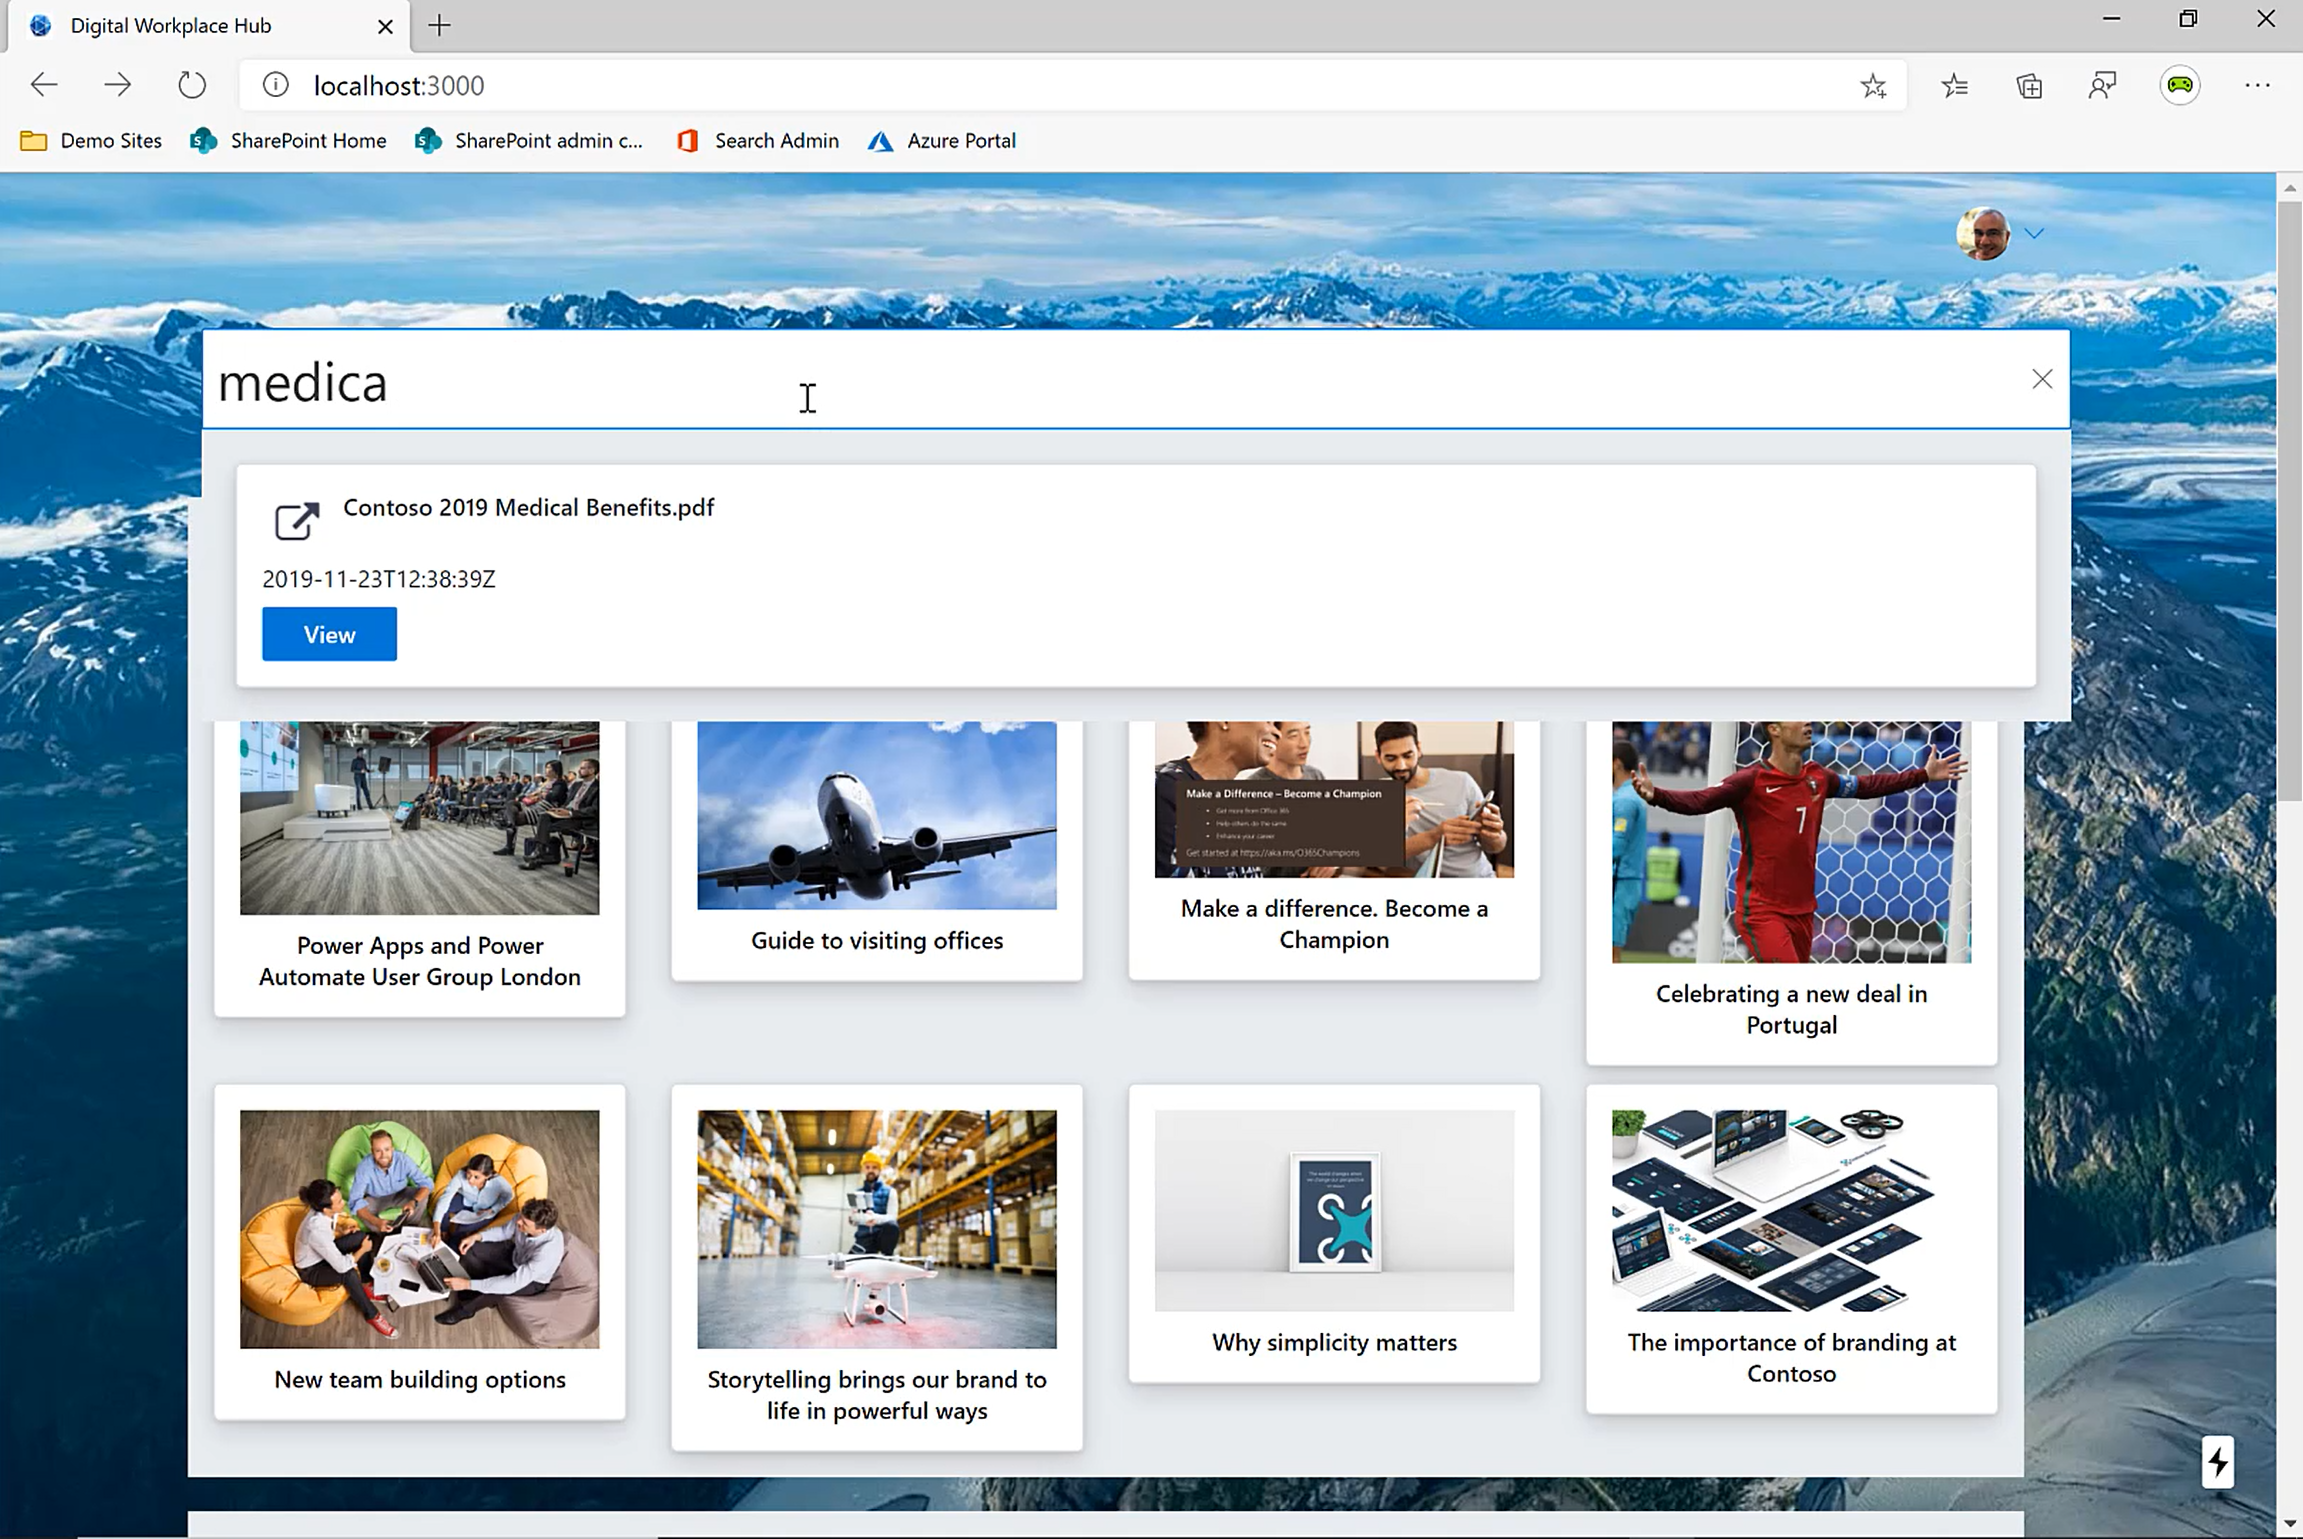Click Storytelling brings our brand to life title

(x=877, y=1395)
